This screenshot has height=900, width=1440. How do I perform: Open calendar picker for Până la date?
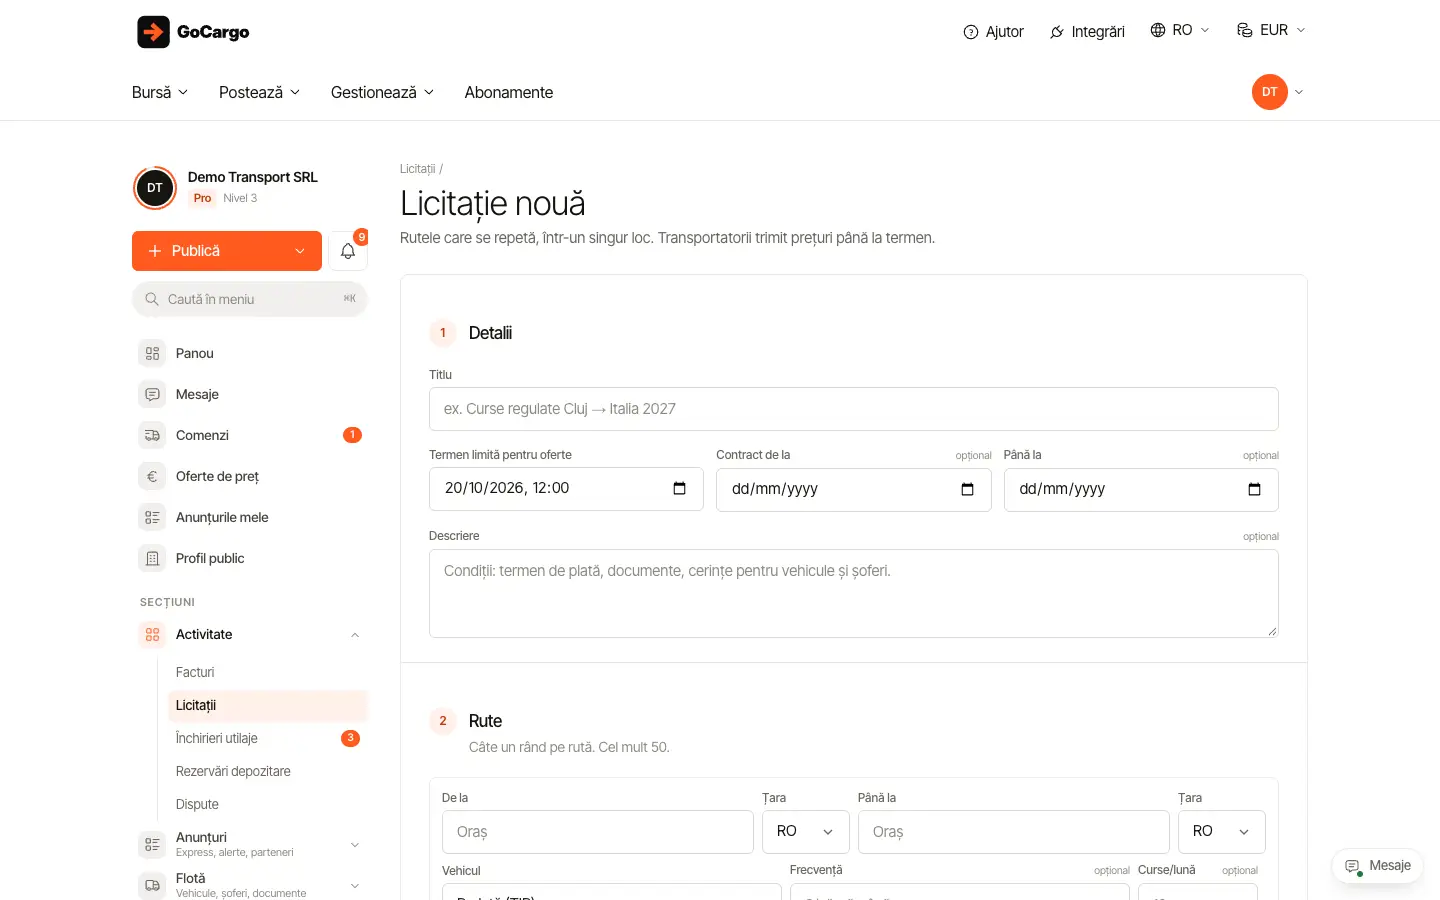coord(1255,489)
